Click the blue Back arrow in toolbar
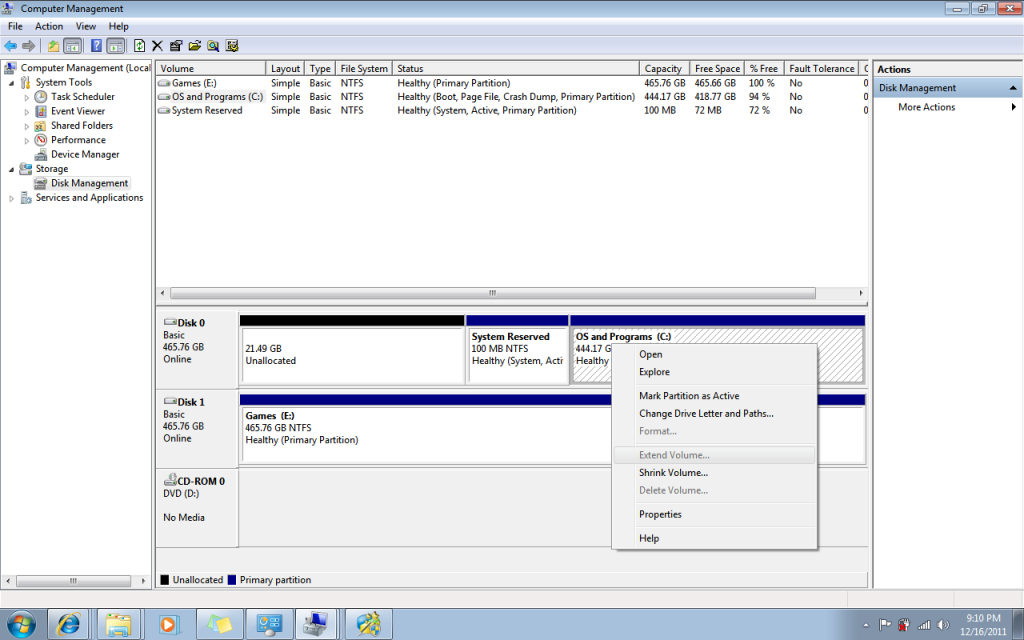Screen dimensions: 1024x640 click(x=10, y=46)
